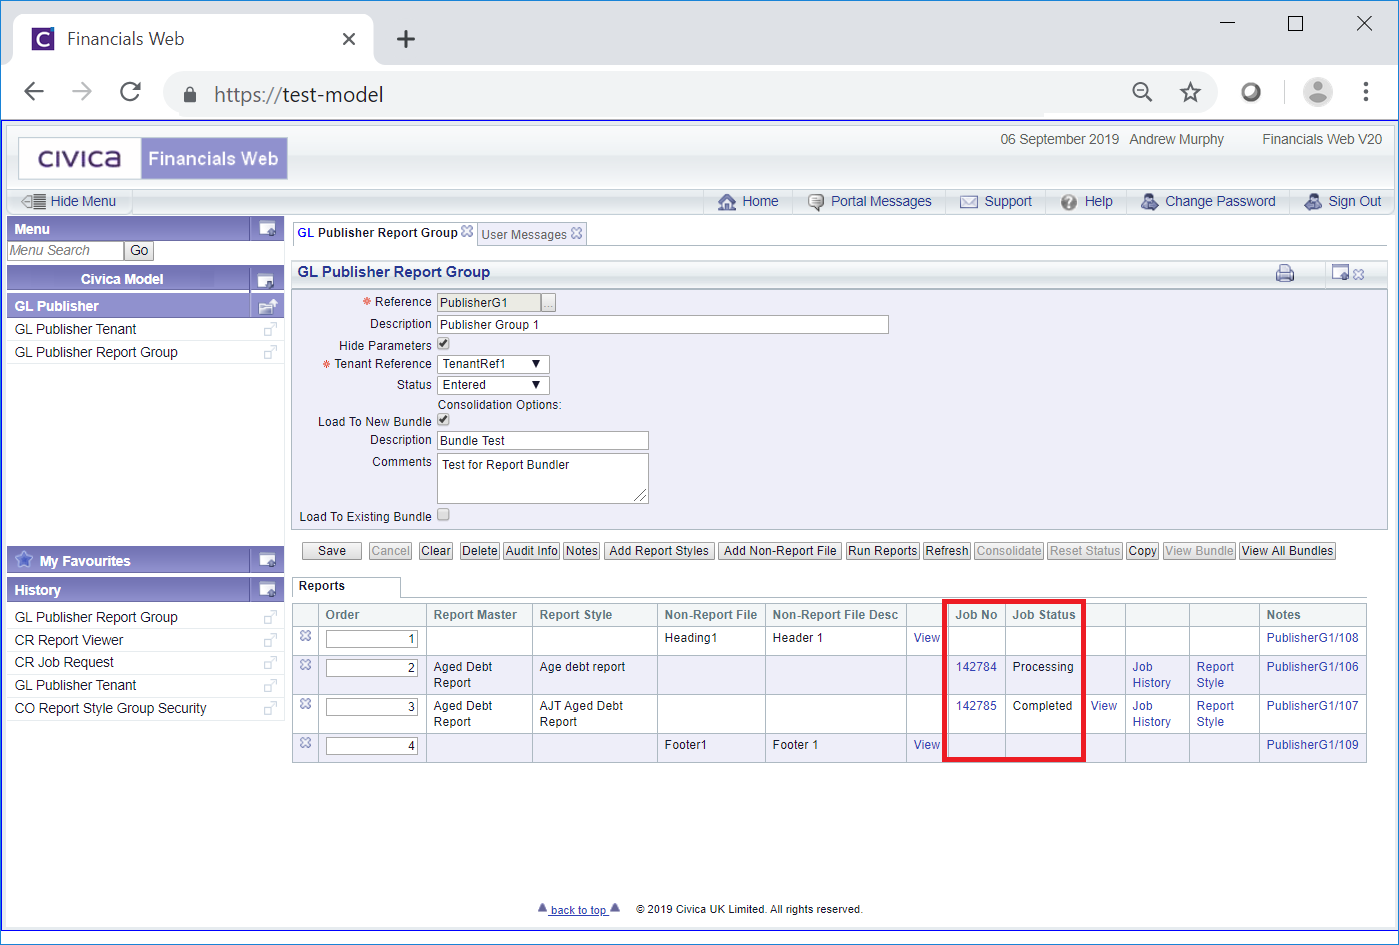Collapse the My Favourites panel
Image resolution: width=1399 pixels, height=945 pixels.
tap(268, 561)
